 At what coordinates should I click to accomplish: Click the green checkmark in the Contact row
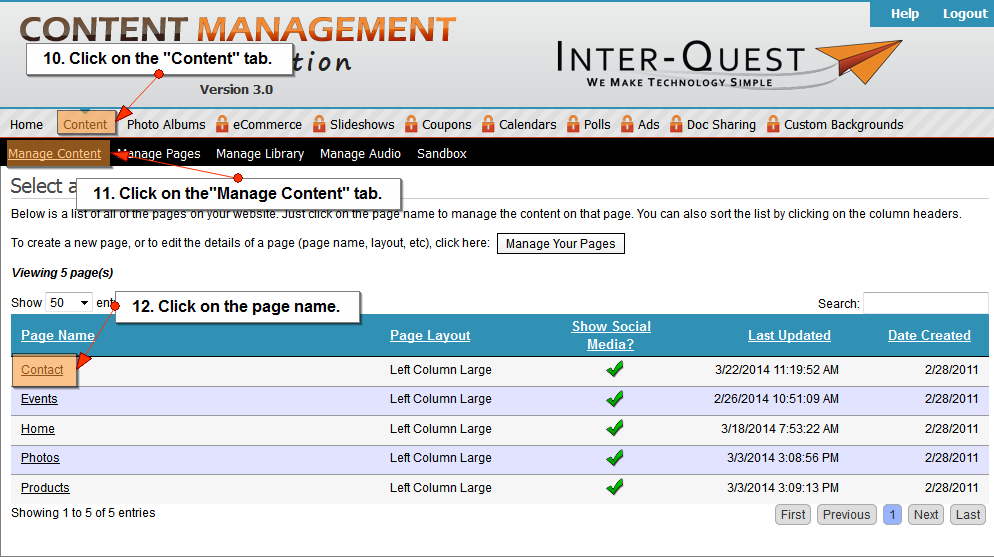pyautogui.click(x=615, y=370)
